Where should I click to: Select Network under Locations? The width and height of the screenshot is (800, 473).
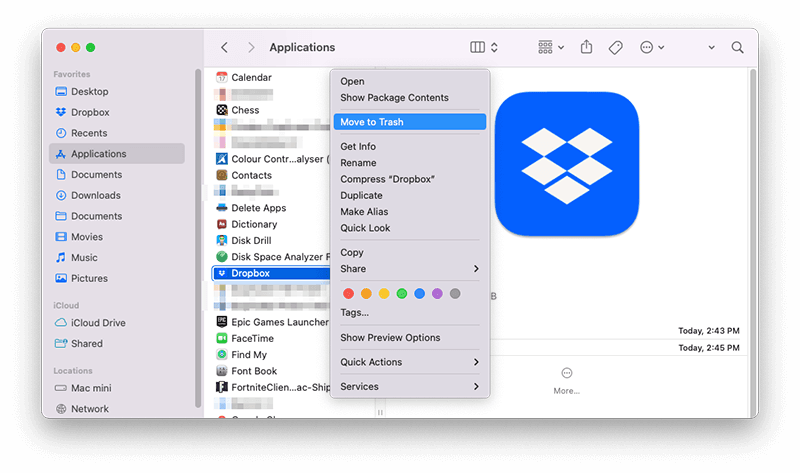[90, 409]
